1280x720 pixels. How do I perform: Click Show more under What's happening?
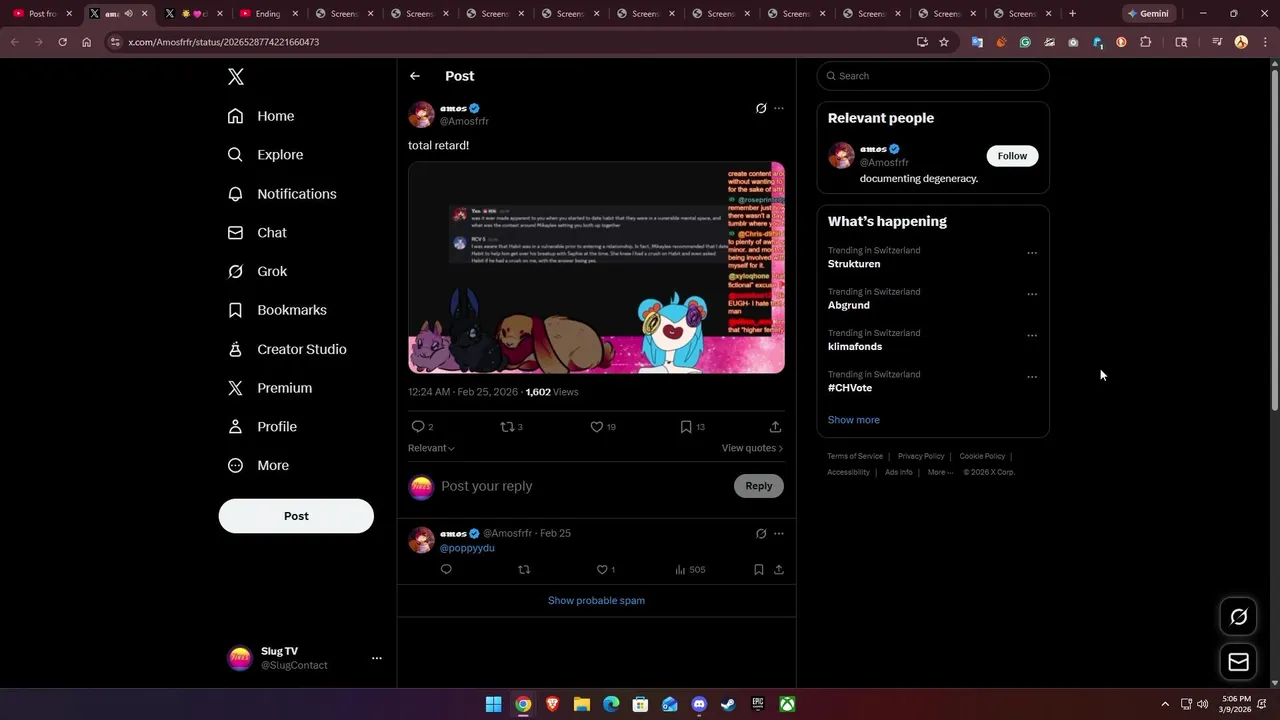(854, 420)
